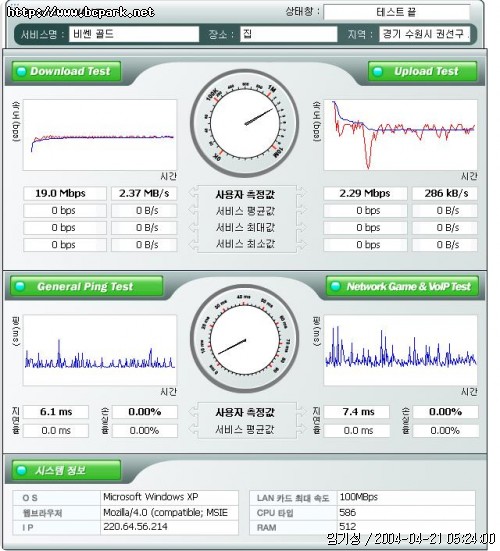Screen dimensions: 500x551
Task: Run the Network Game & VoIP Test
Action: tap(402, 286)
